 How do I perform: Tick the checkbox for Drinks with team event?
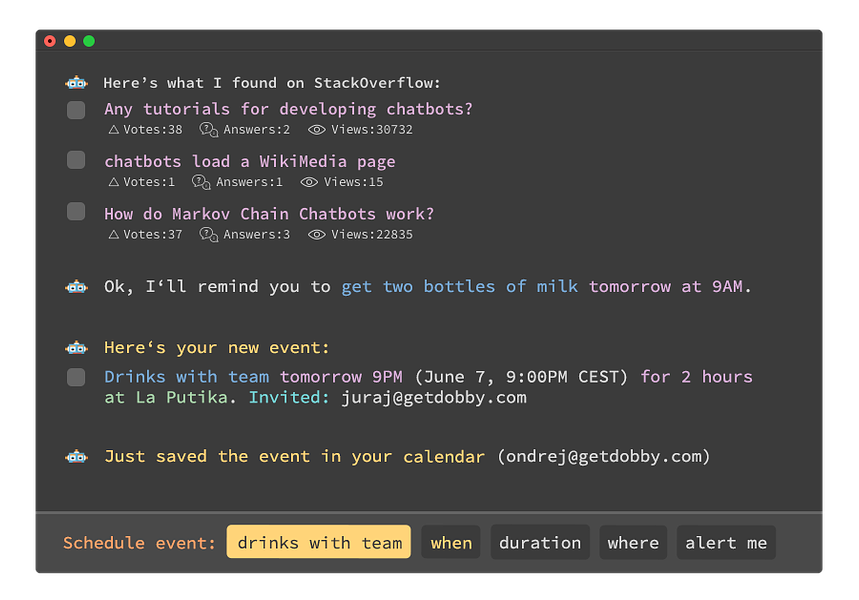(76, 377)
